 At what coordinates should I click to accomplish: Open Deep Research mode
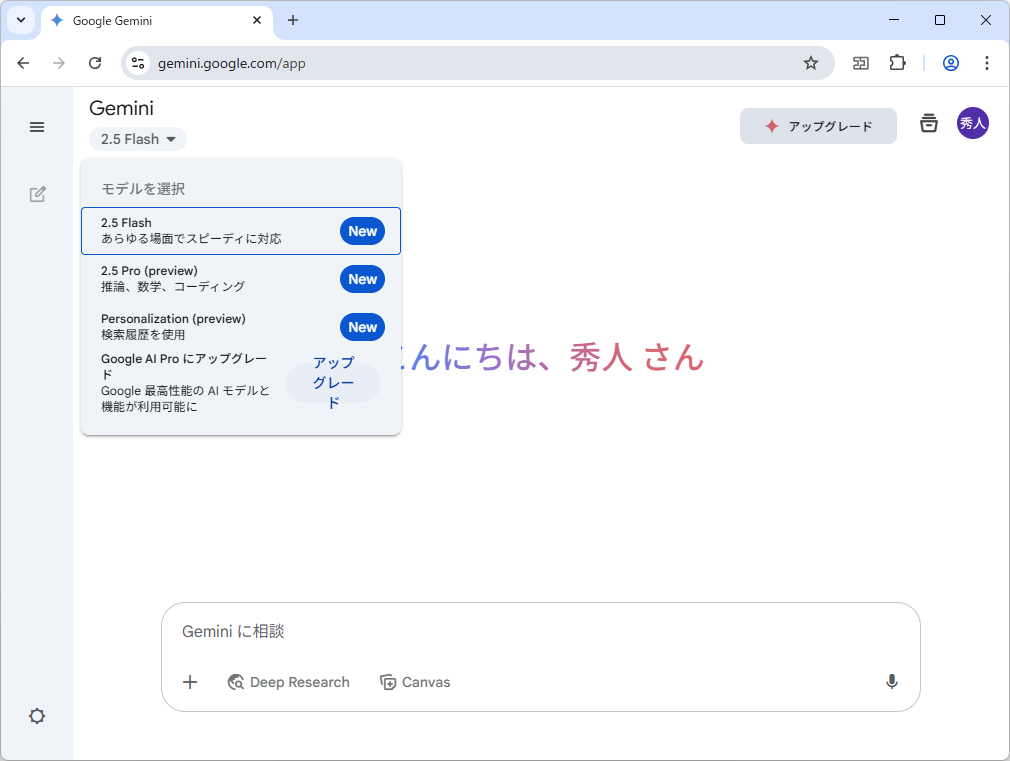point(289,682)
